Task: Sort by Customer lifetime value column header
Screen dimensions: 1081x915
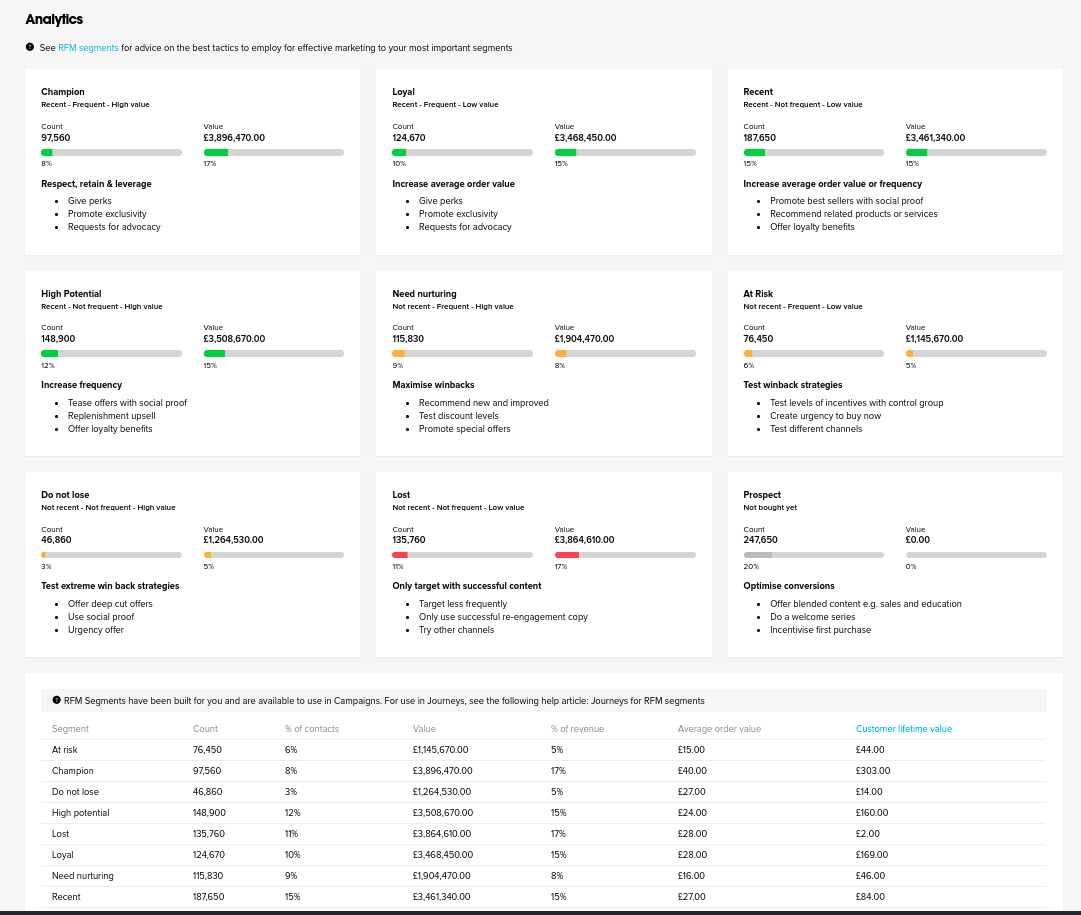Action: tap(903, 729)
